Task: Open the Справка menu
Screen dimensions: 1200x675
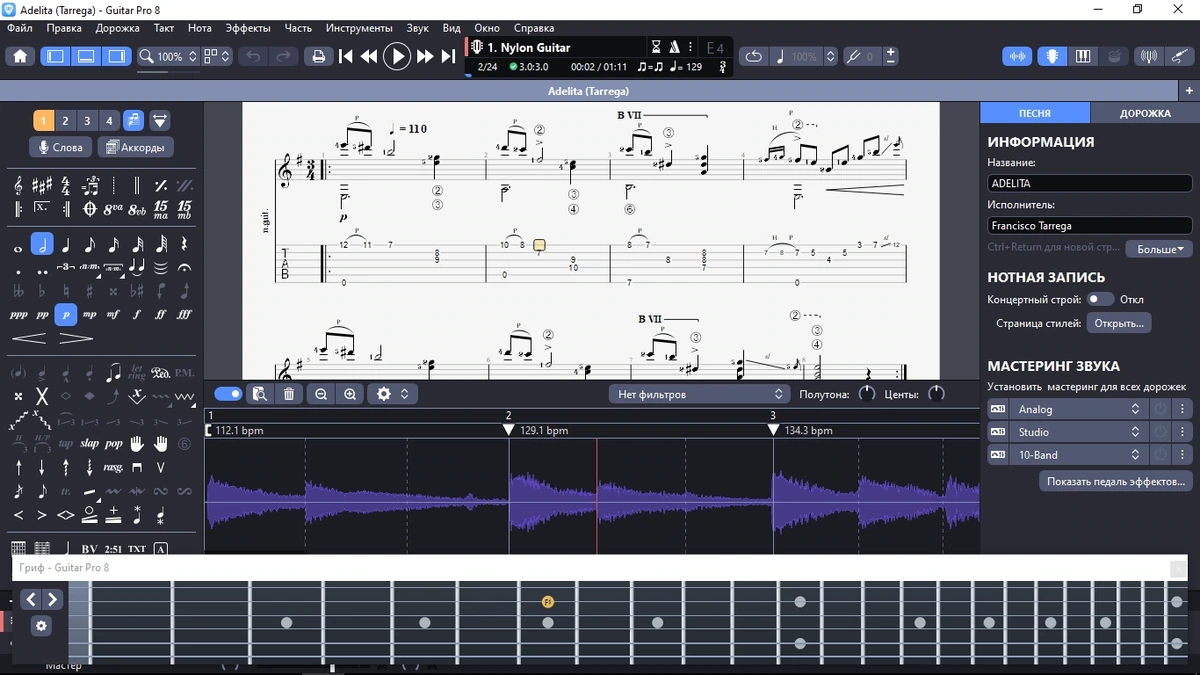Action: (x=534, y=28)
